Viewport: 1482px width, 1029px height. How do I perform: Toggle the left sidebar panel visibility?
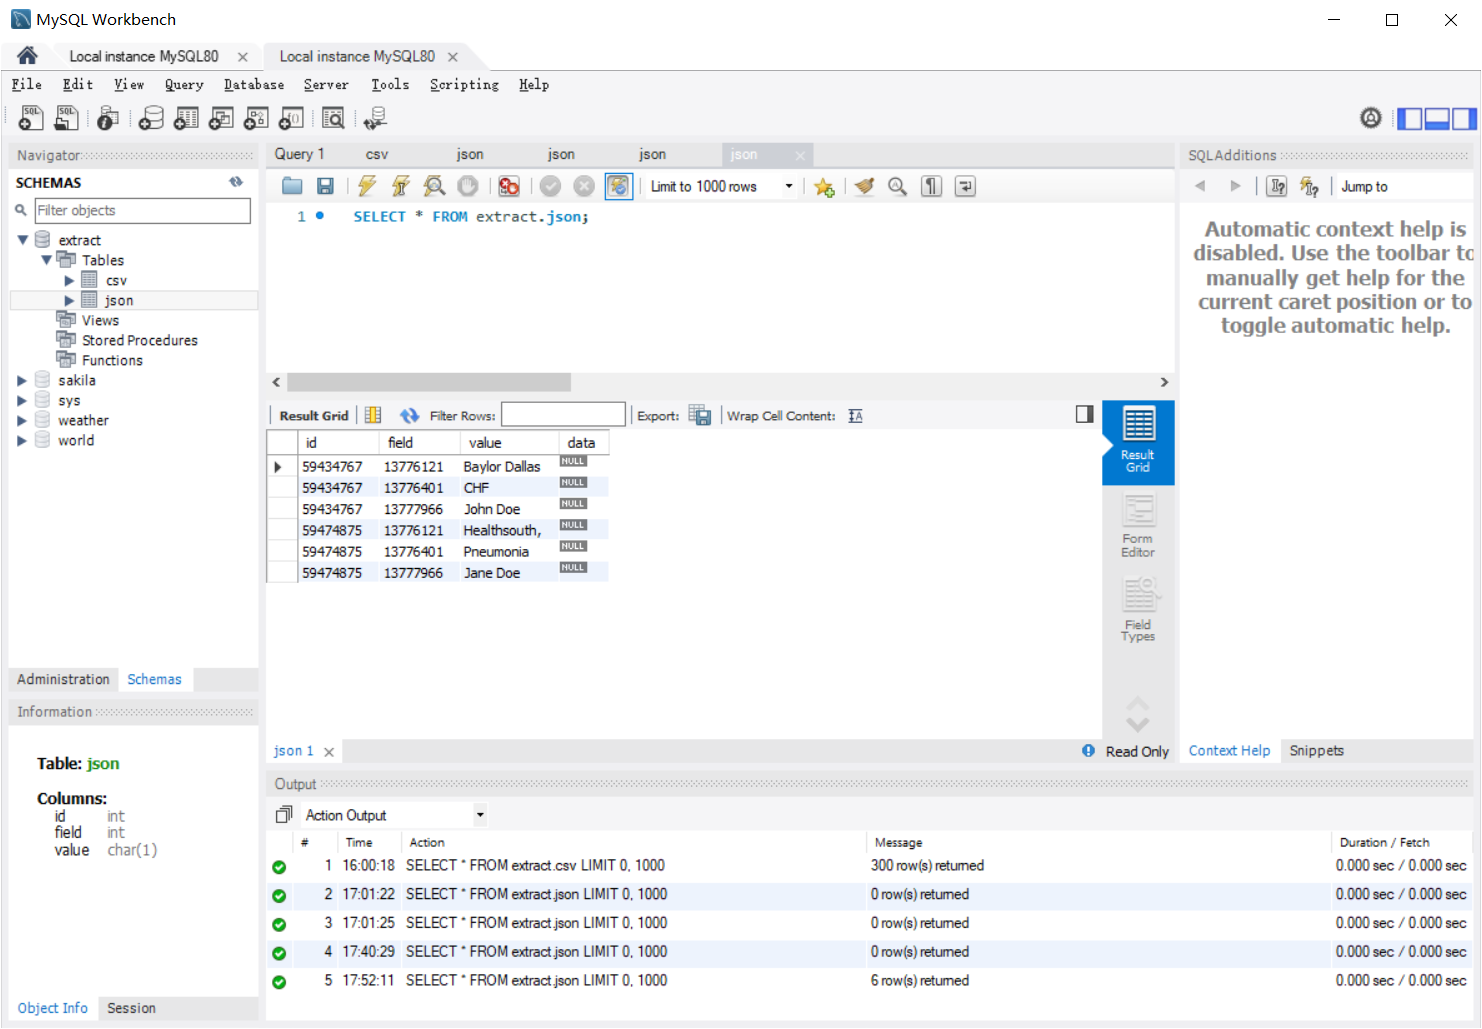[x=1410, y=119]
